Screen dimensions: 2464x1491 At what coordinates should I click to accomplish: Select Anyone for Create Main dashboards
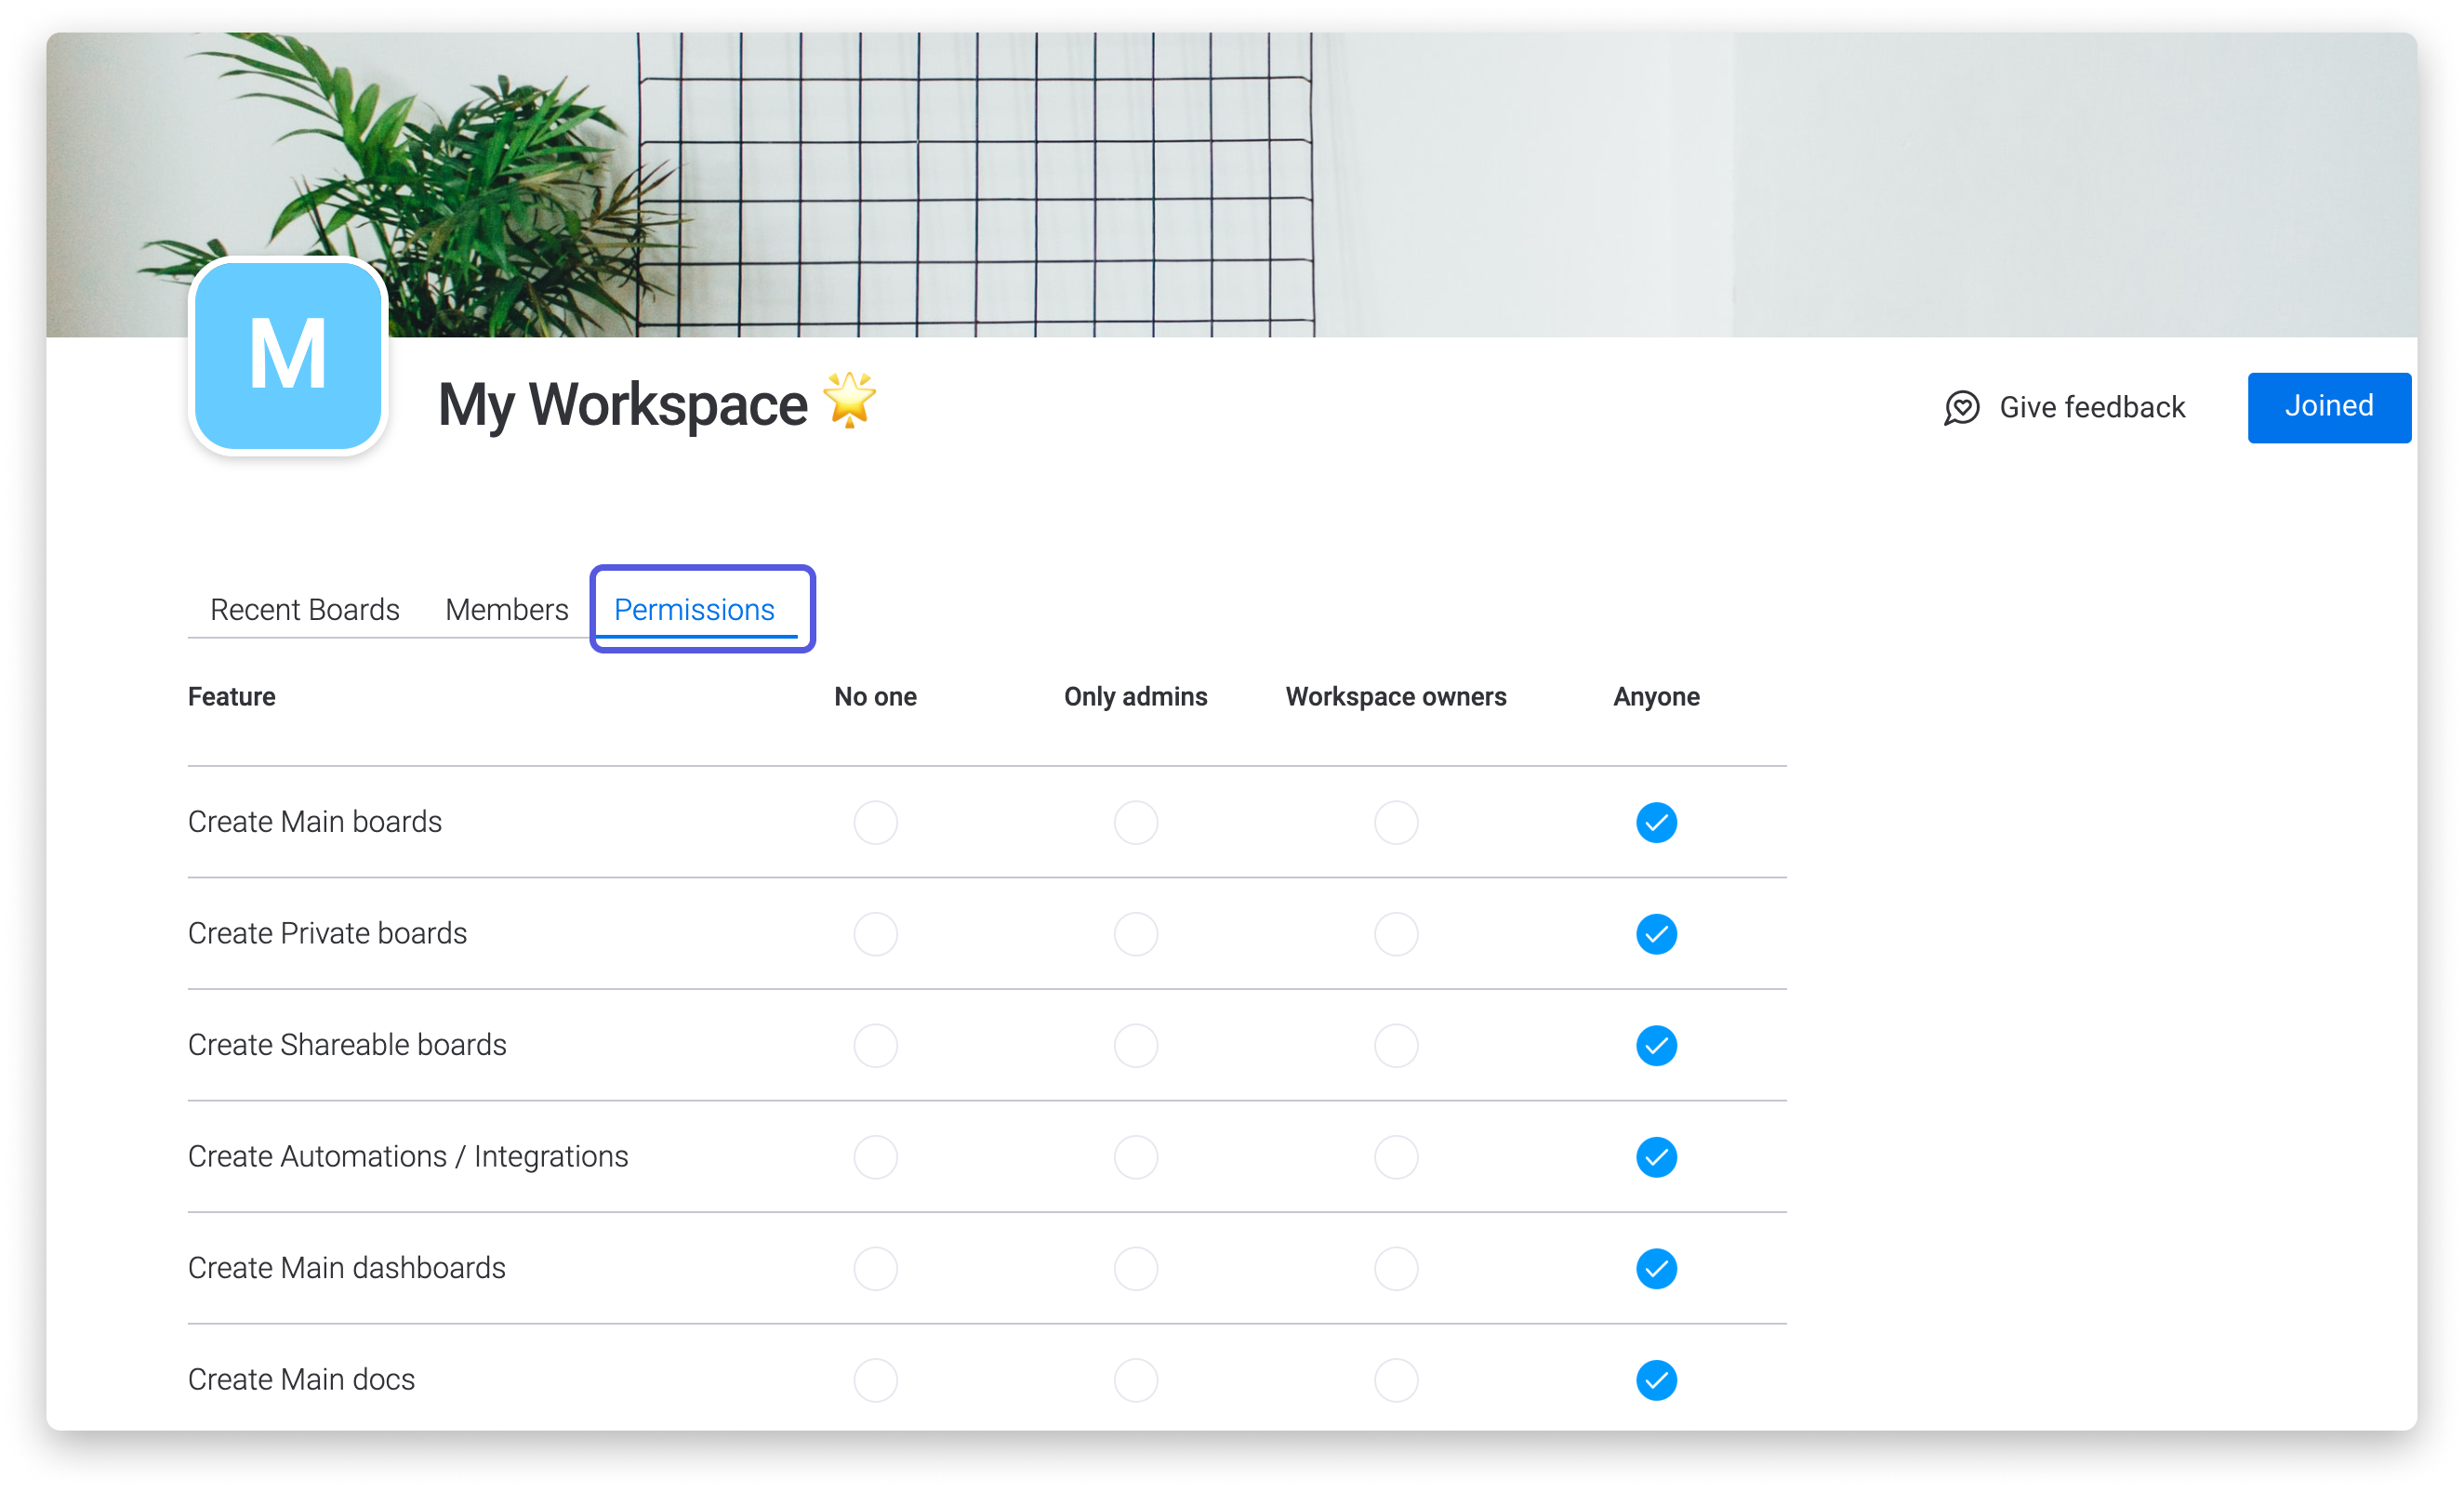(1656, 1268)
